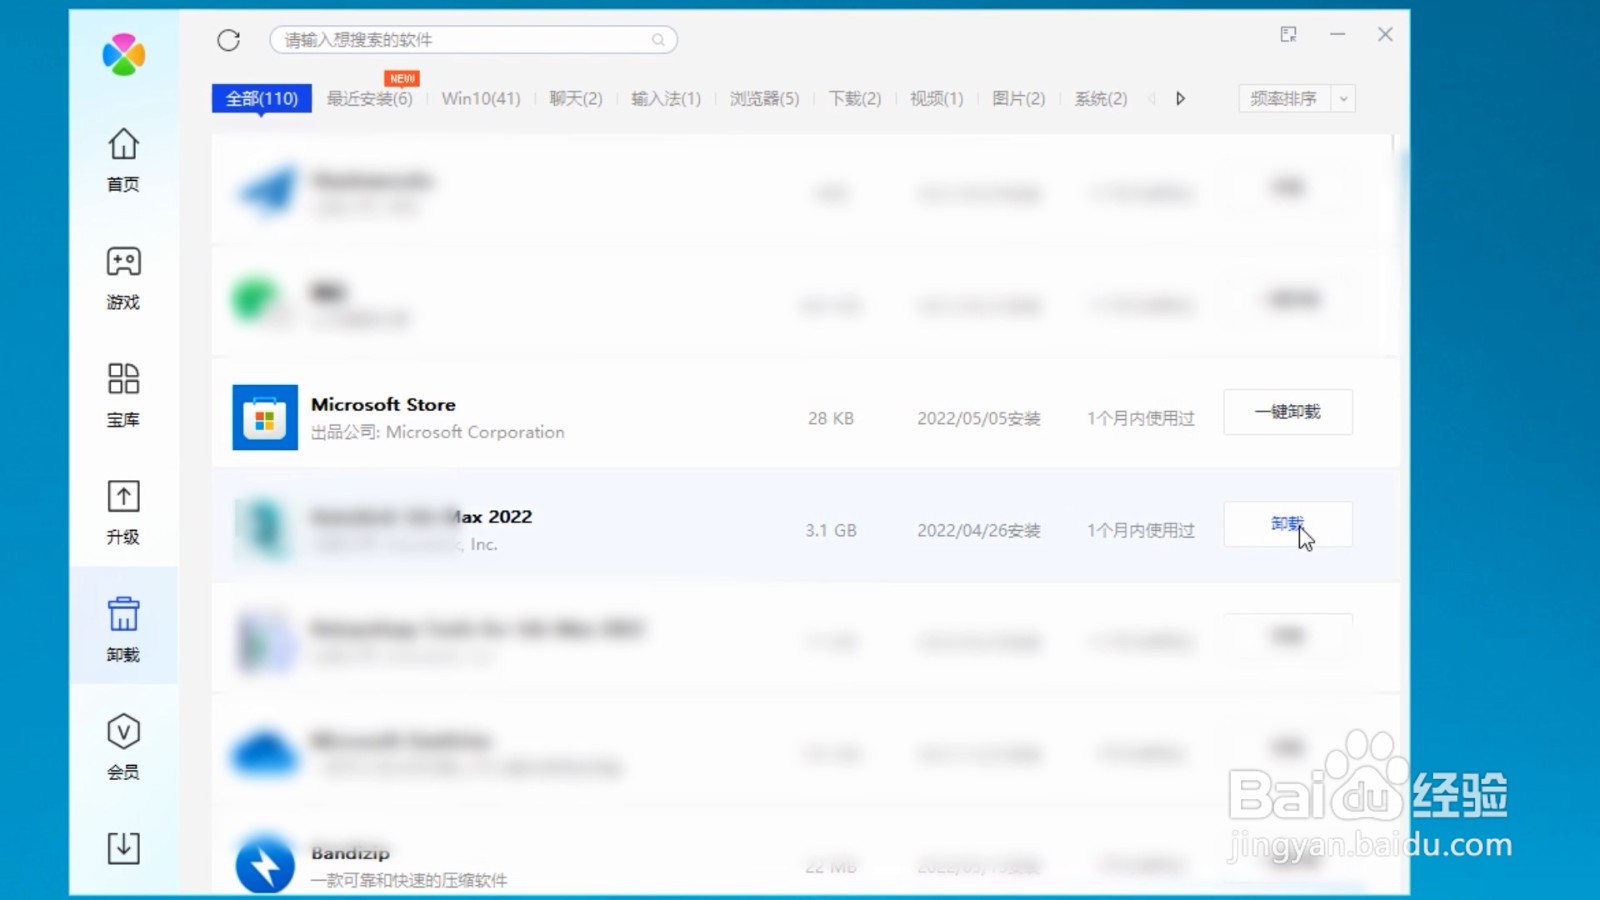Switch to 下载(2) tab
1600x900 pixels.
(x=855, y=98)
